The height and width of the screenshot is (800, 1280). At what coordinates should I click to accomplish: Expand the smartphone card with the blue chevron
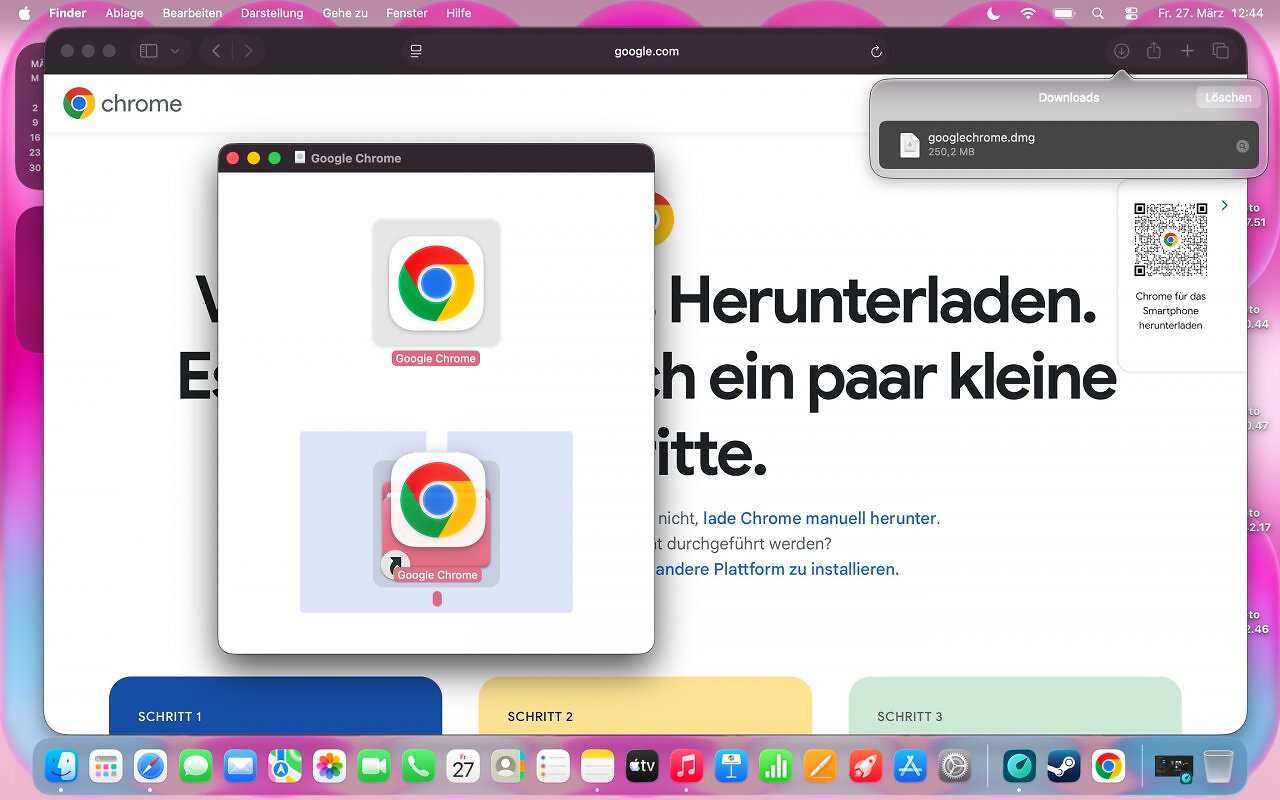1225,206
